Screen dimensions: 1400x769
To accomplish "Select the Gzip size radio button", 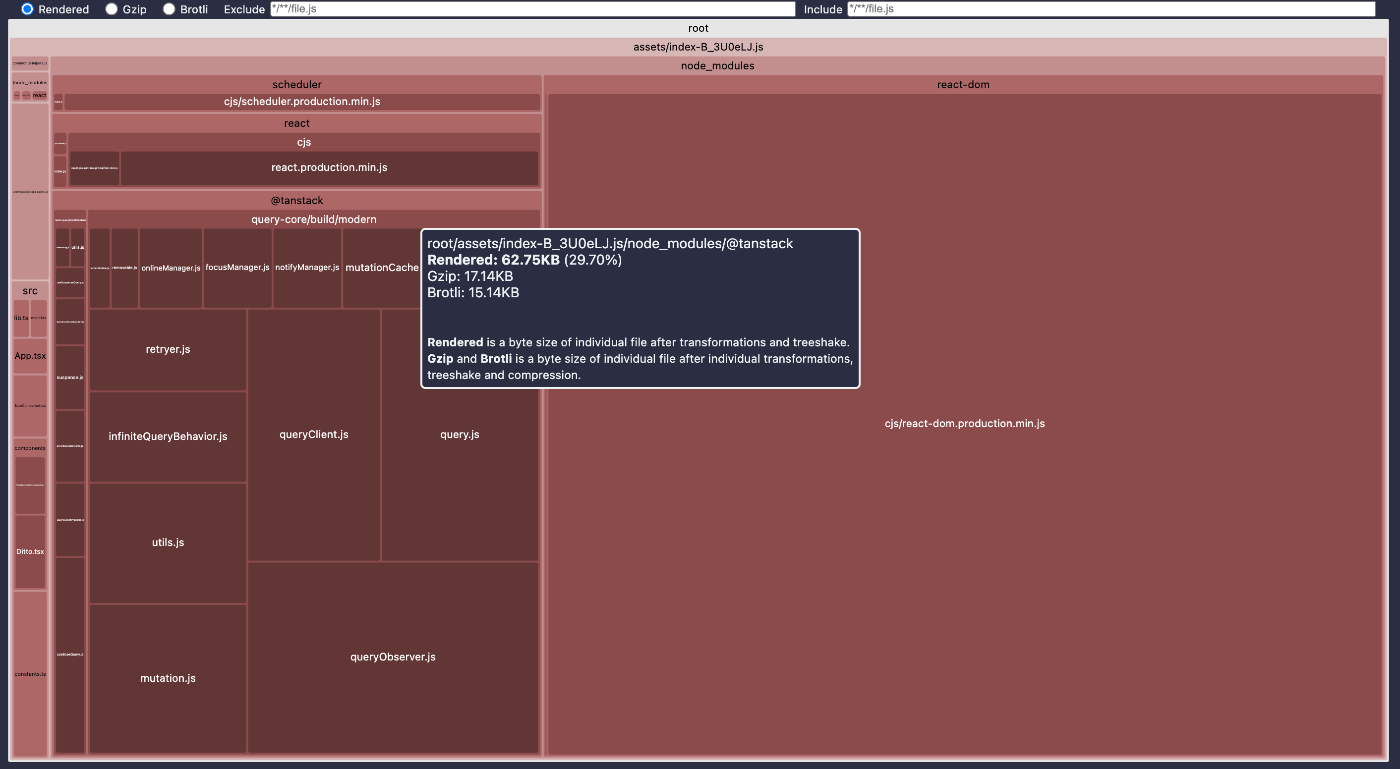I will point(110,9).
